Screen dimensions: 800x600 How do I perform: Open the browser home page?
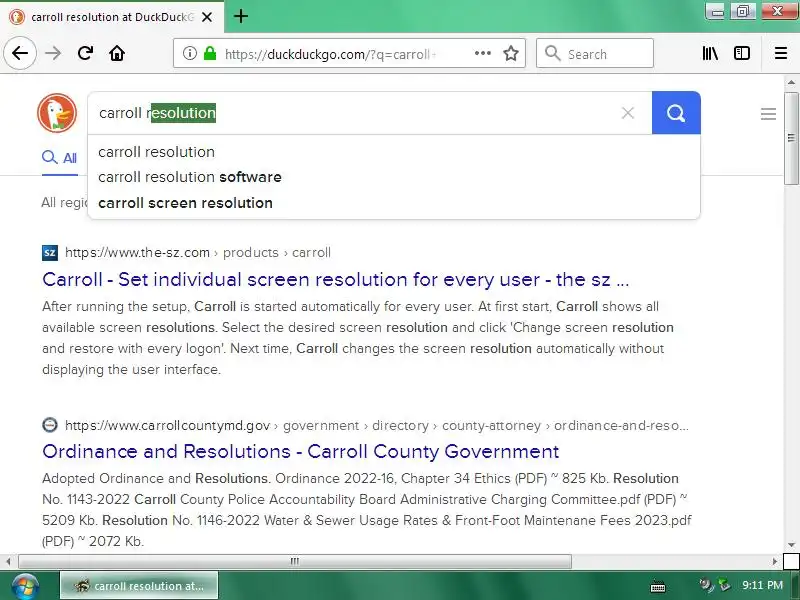[x=117, y=53]
